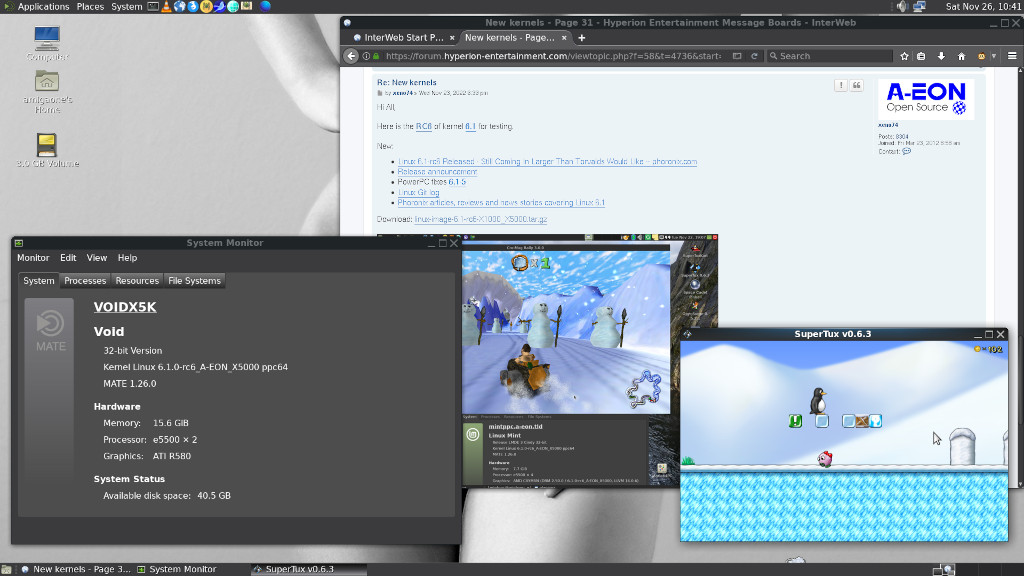The height and width of the screenshot is (576, 1024).
Task: Open the RC6 link in the post
Action: [423, 127]
